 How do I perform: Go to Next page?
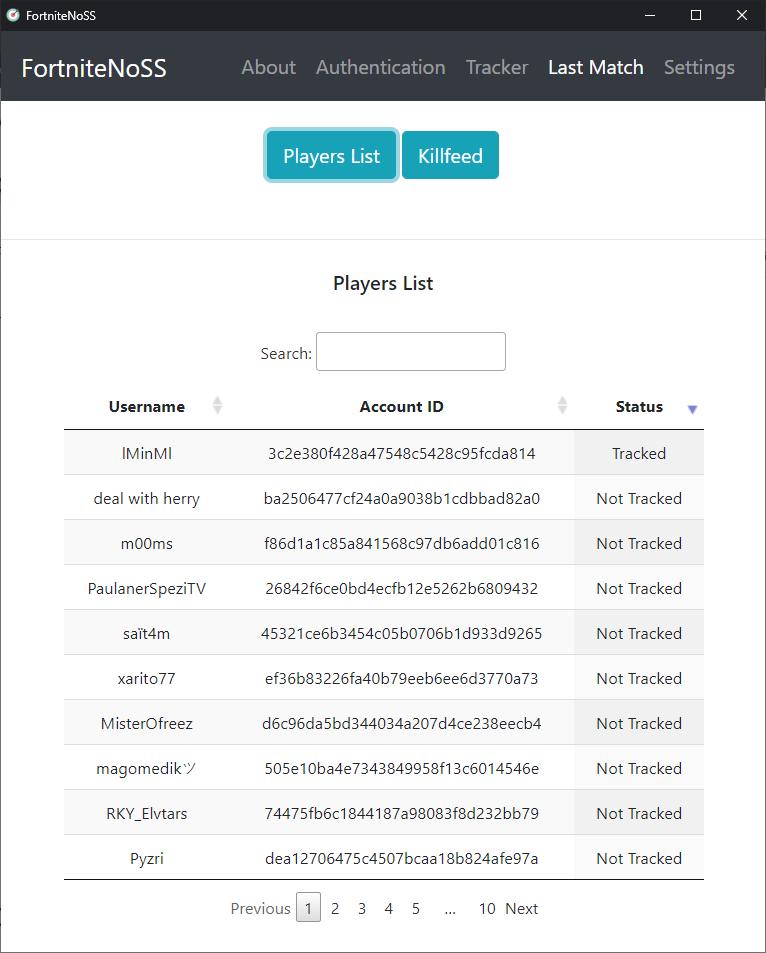point(522,908)
